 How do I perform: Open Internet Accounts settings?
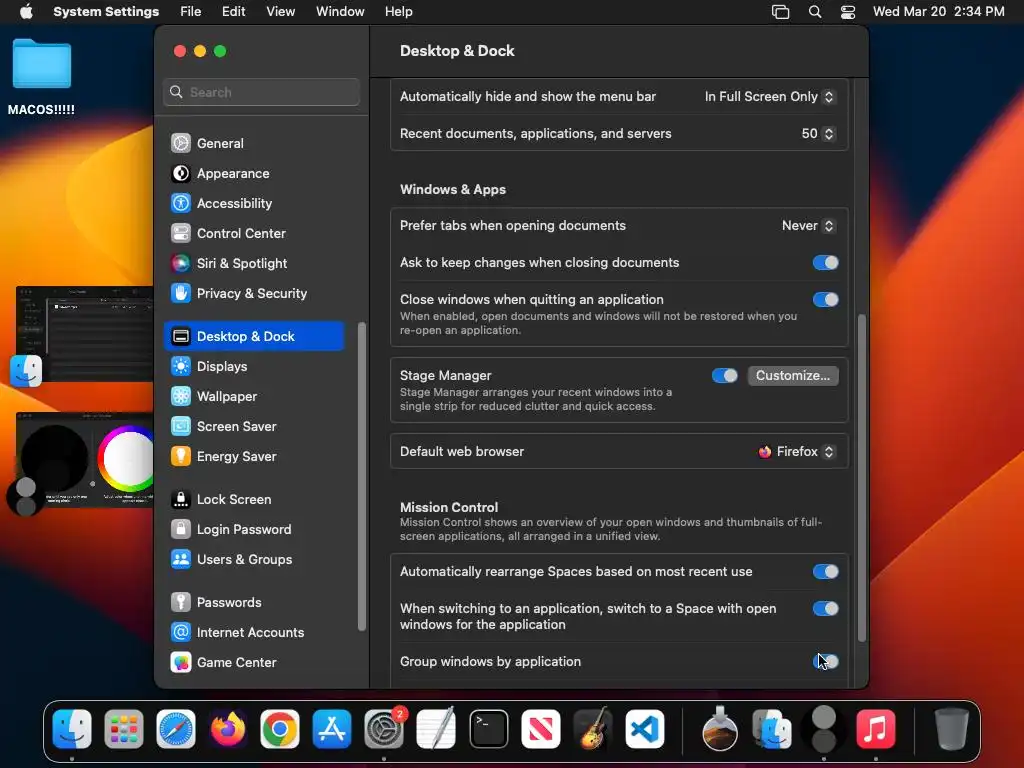coord(253,633)
